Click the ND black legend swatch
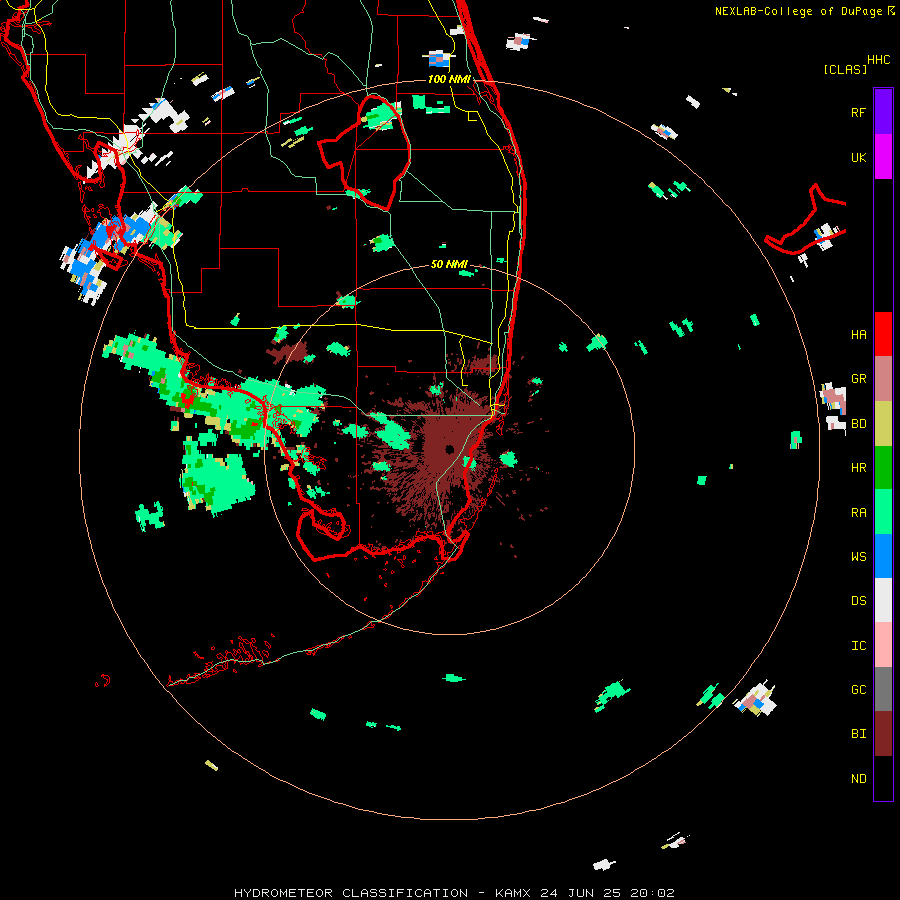Viewport: 900px width, 900px height. tap(883, 778)
